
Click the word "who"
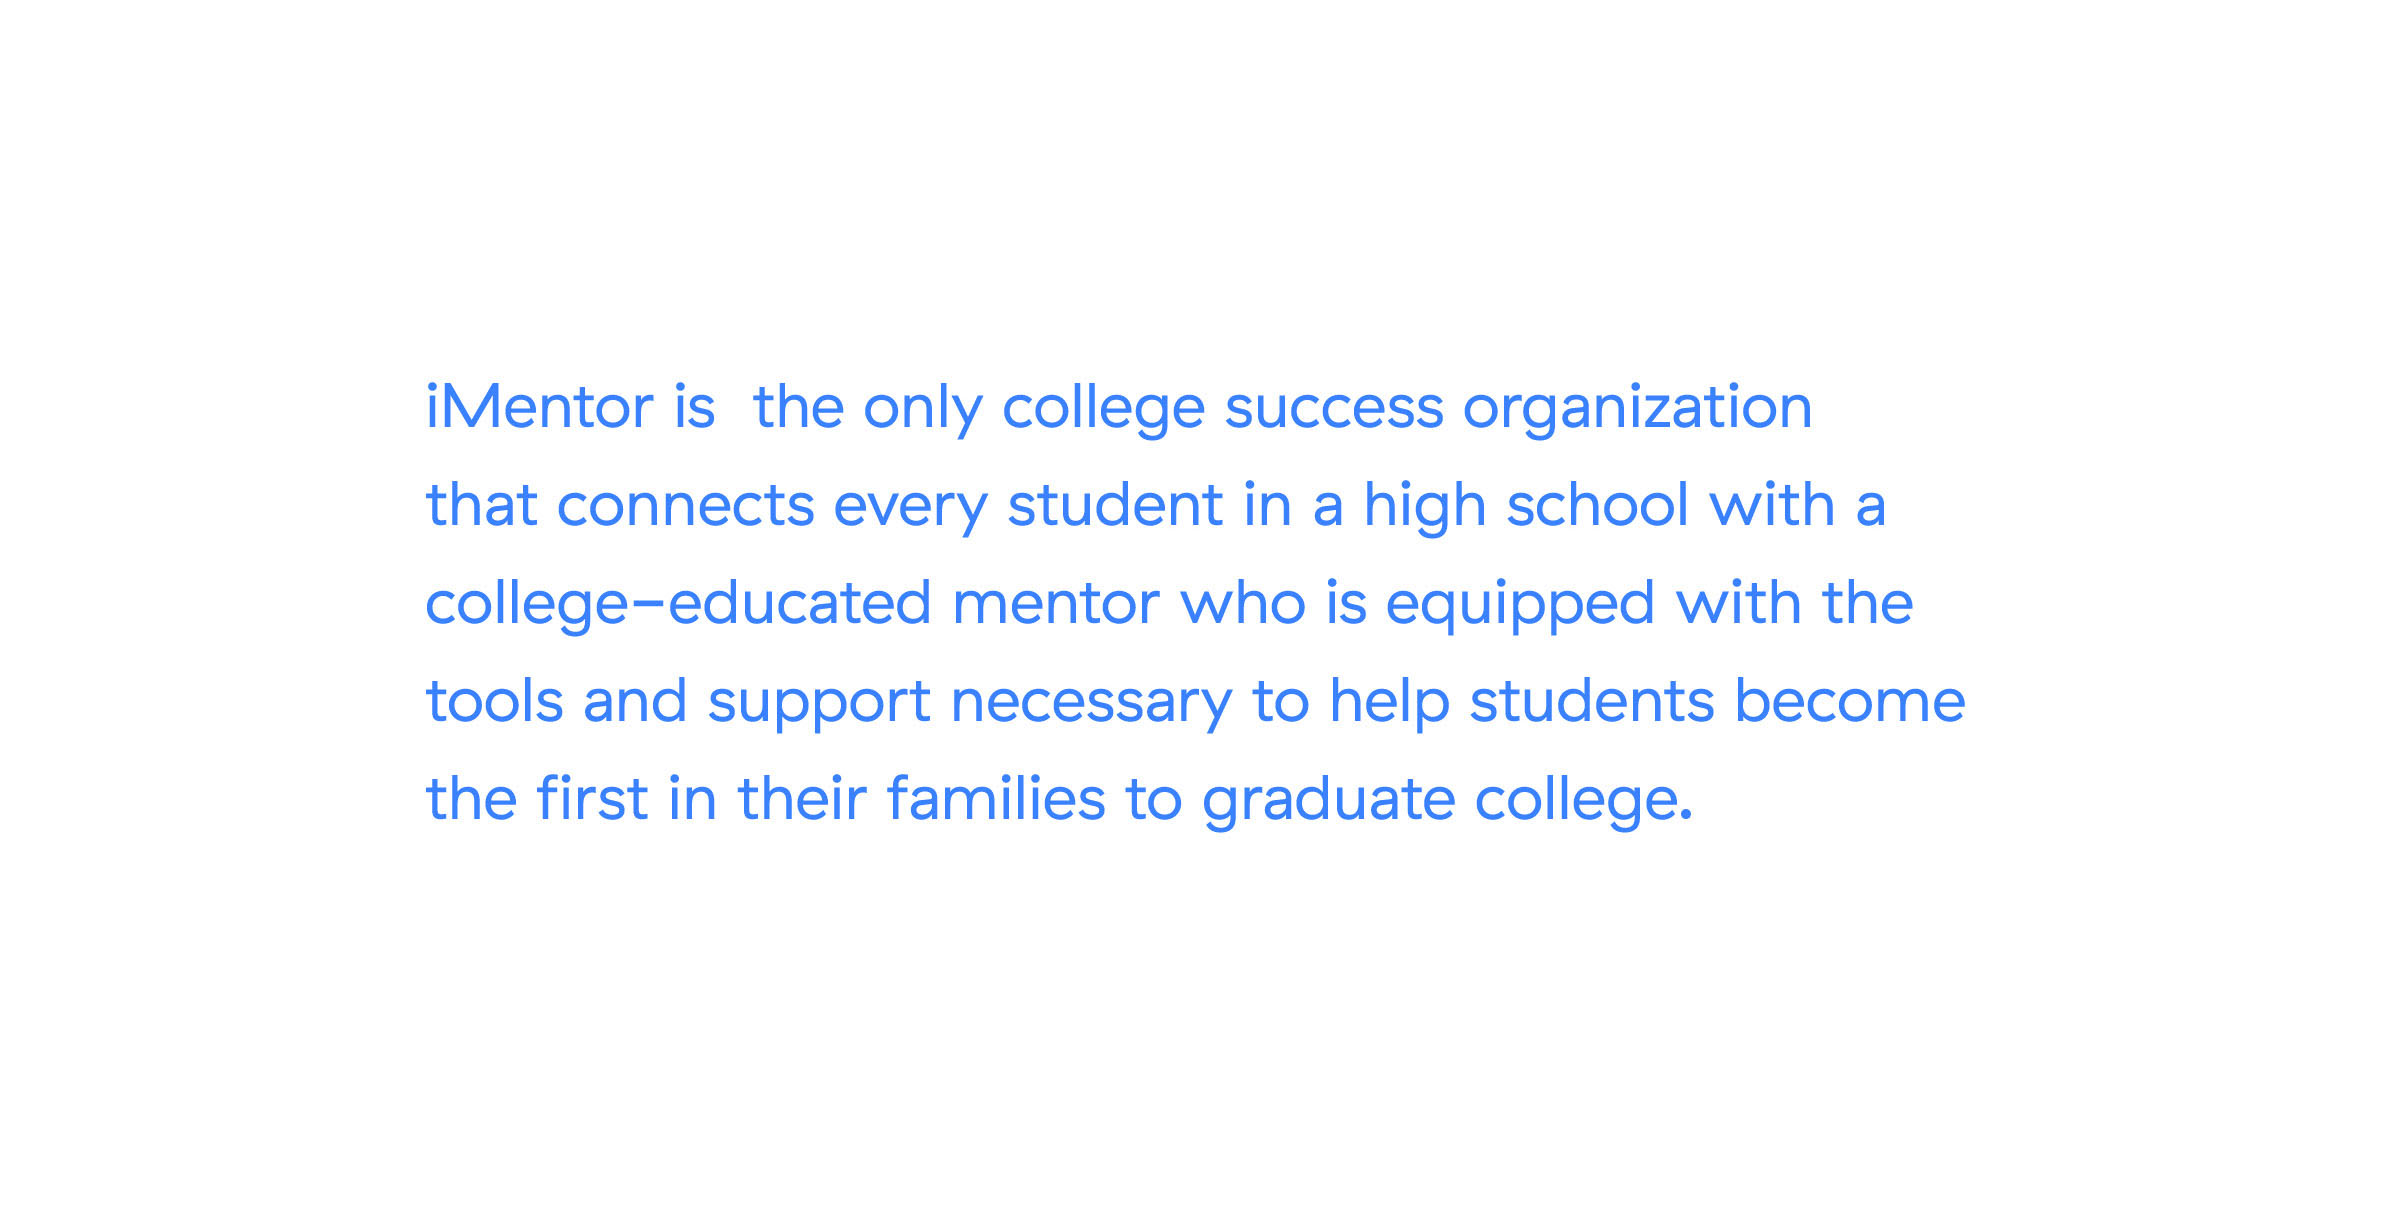coord(1243,603)
